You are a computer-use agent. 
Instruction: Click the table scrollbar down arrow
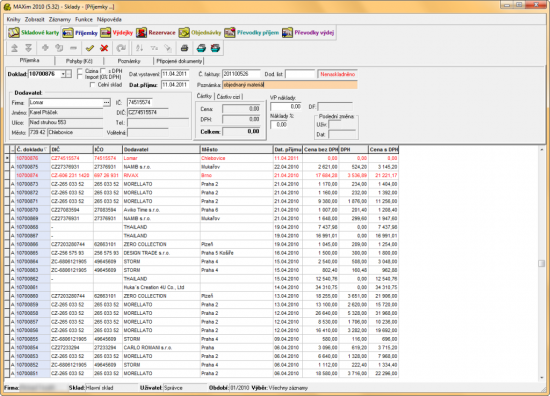click(x=542, y=377)
